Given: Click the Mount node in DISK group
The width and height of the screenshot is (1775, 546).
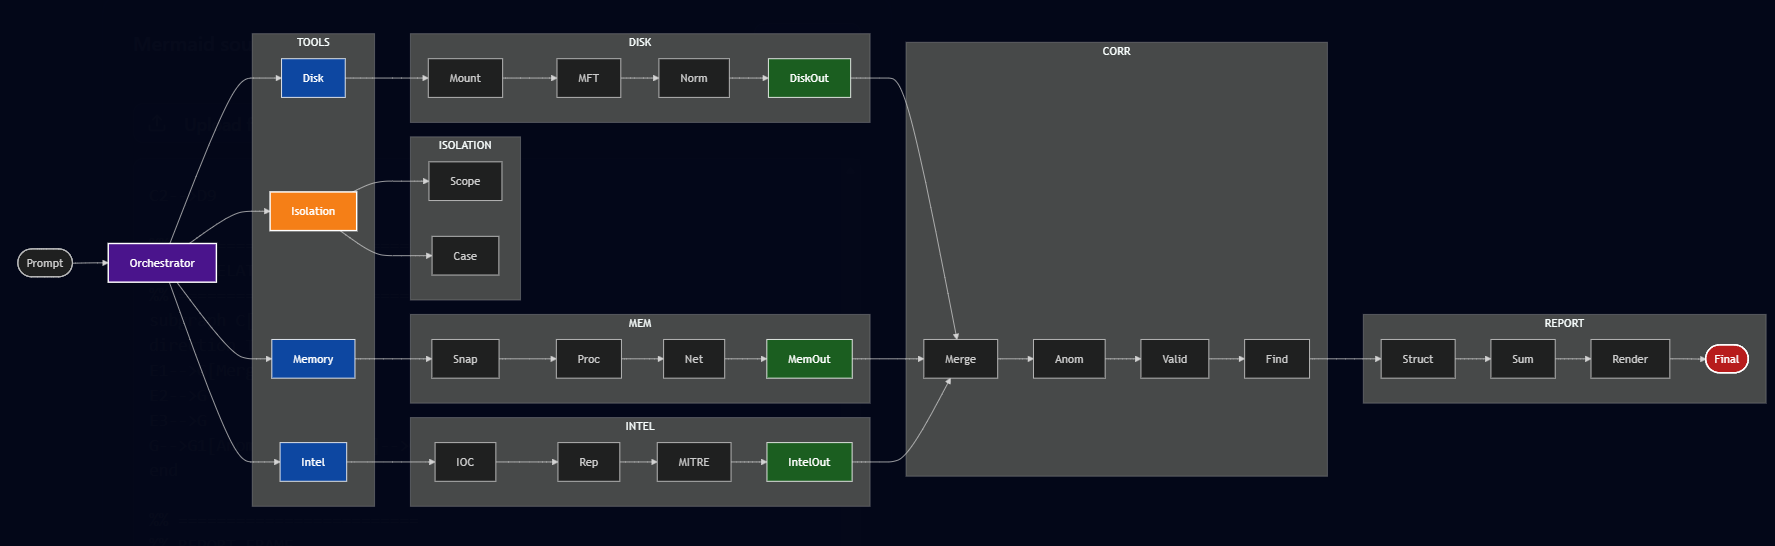Looking at the screenshot, I should tap(465, 78).
